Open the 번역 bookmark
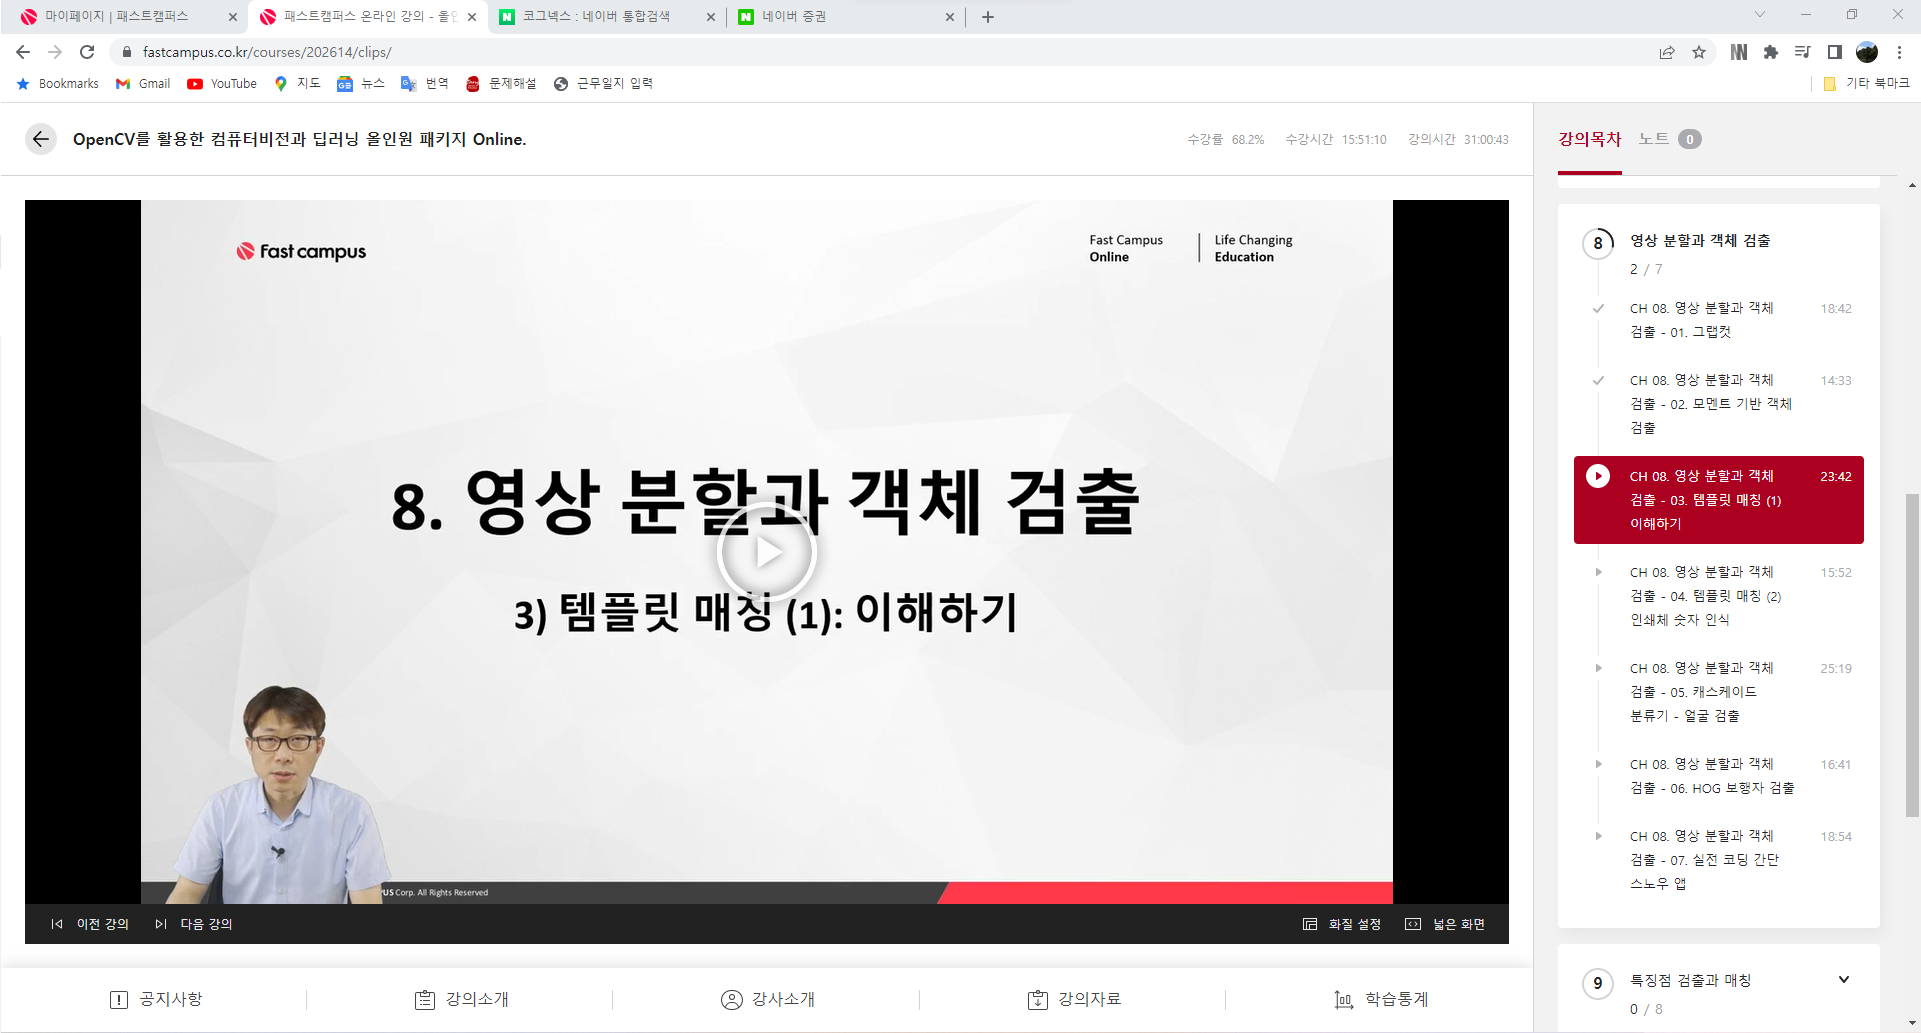1921x1033 pixels. 425,84
